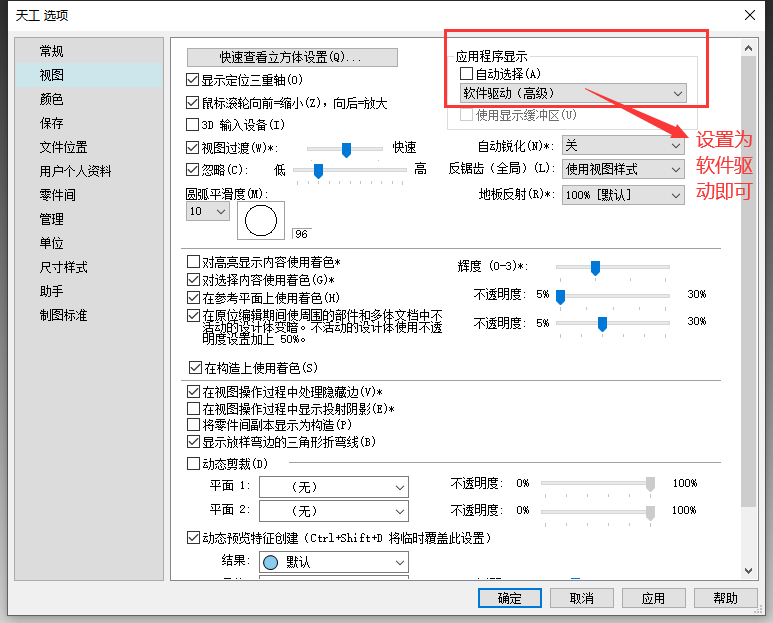Toggle the 3D 输入设备 checkbox
This screenshot has width=773, height=623.
coord(193,125)
